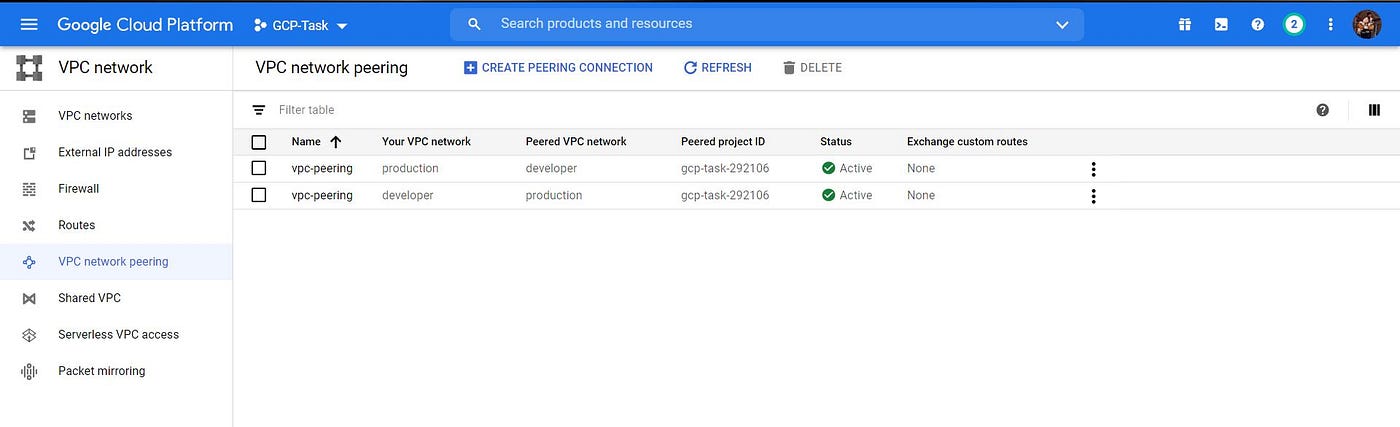Select all rows with header checkbox
Screen dimensions: 1400x427
click(259, 142)
